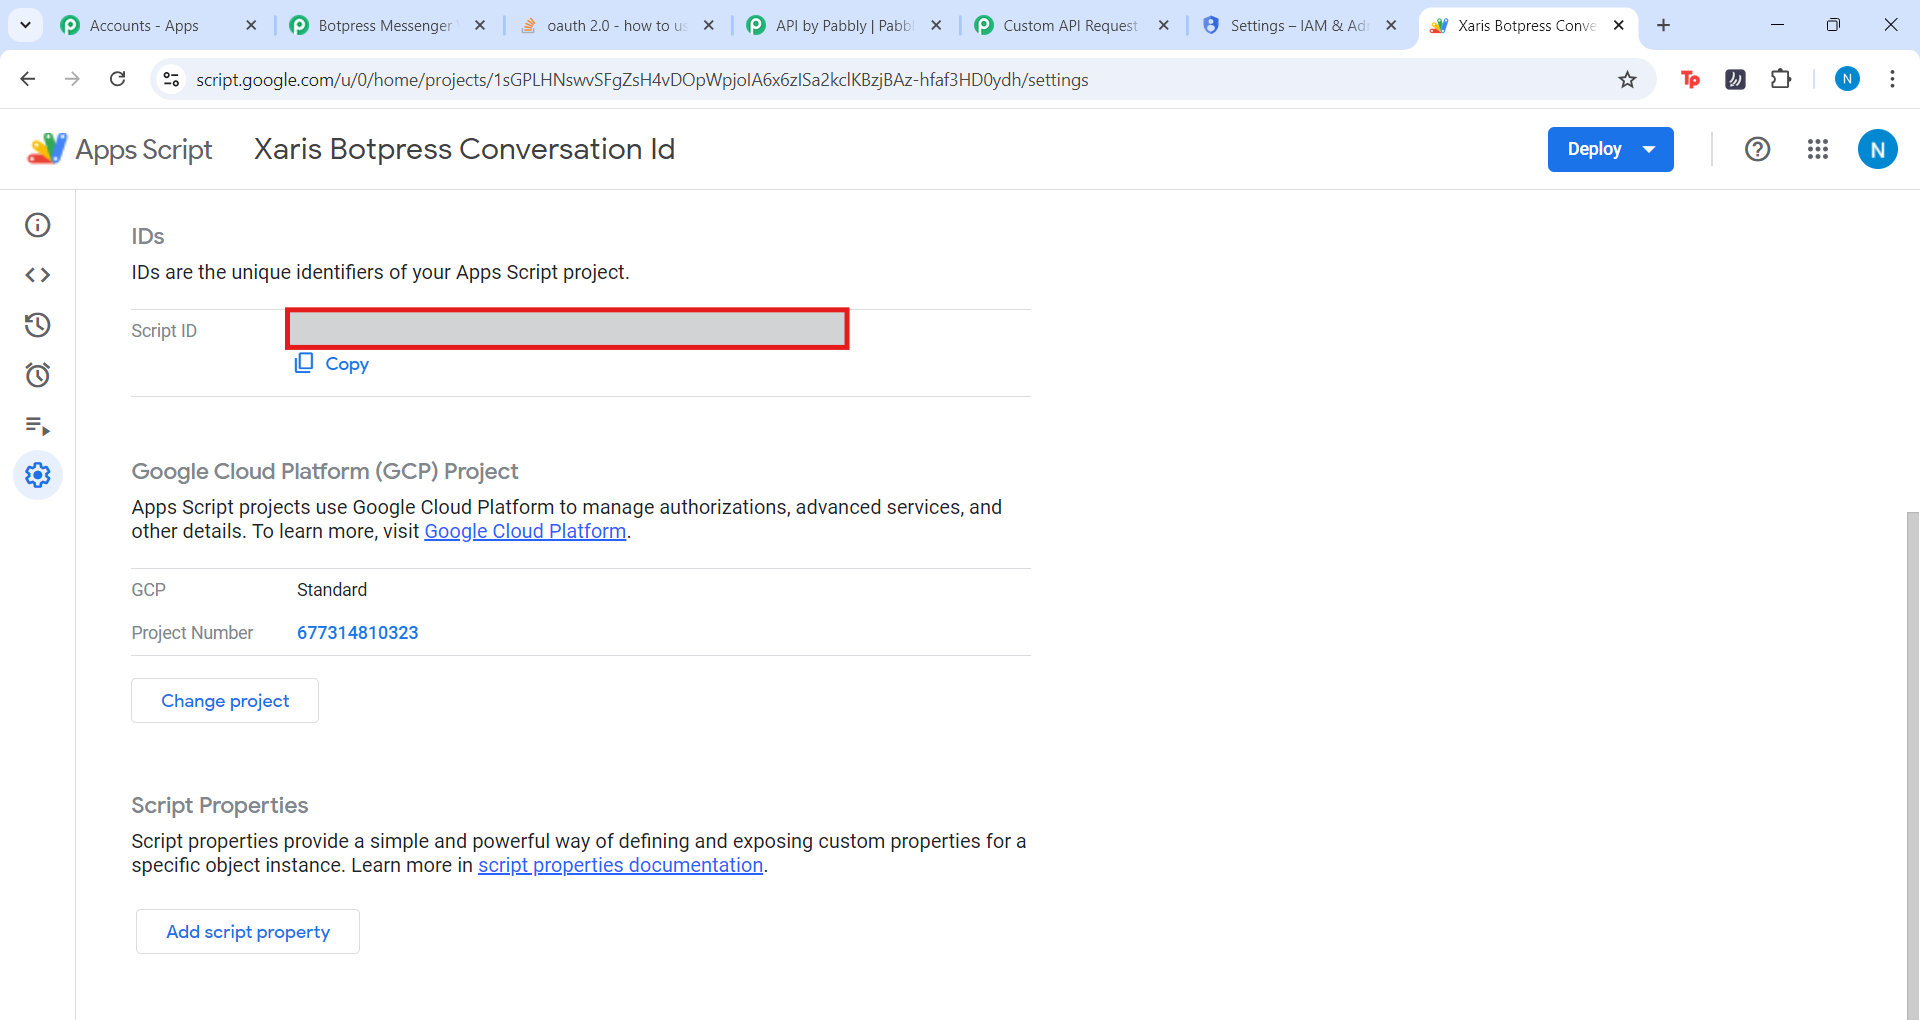1920x1020 pixels.
Task: Copy the Script ID
Action: tap(332, 364)
